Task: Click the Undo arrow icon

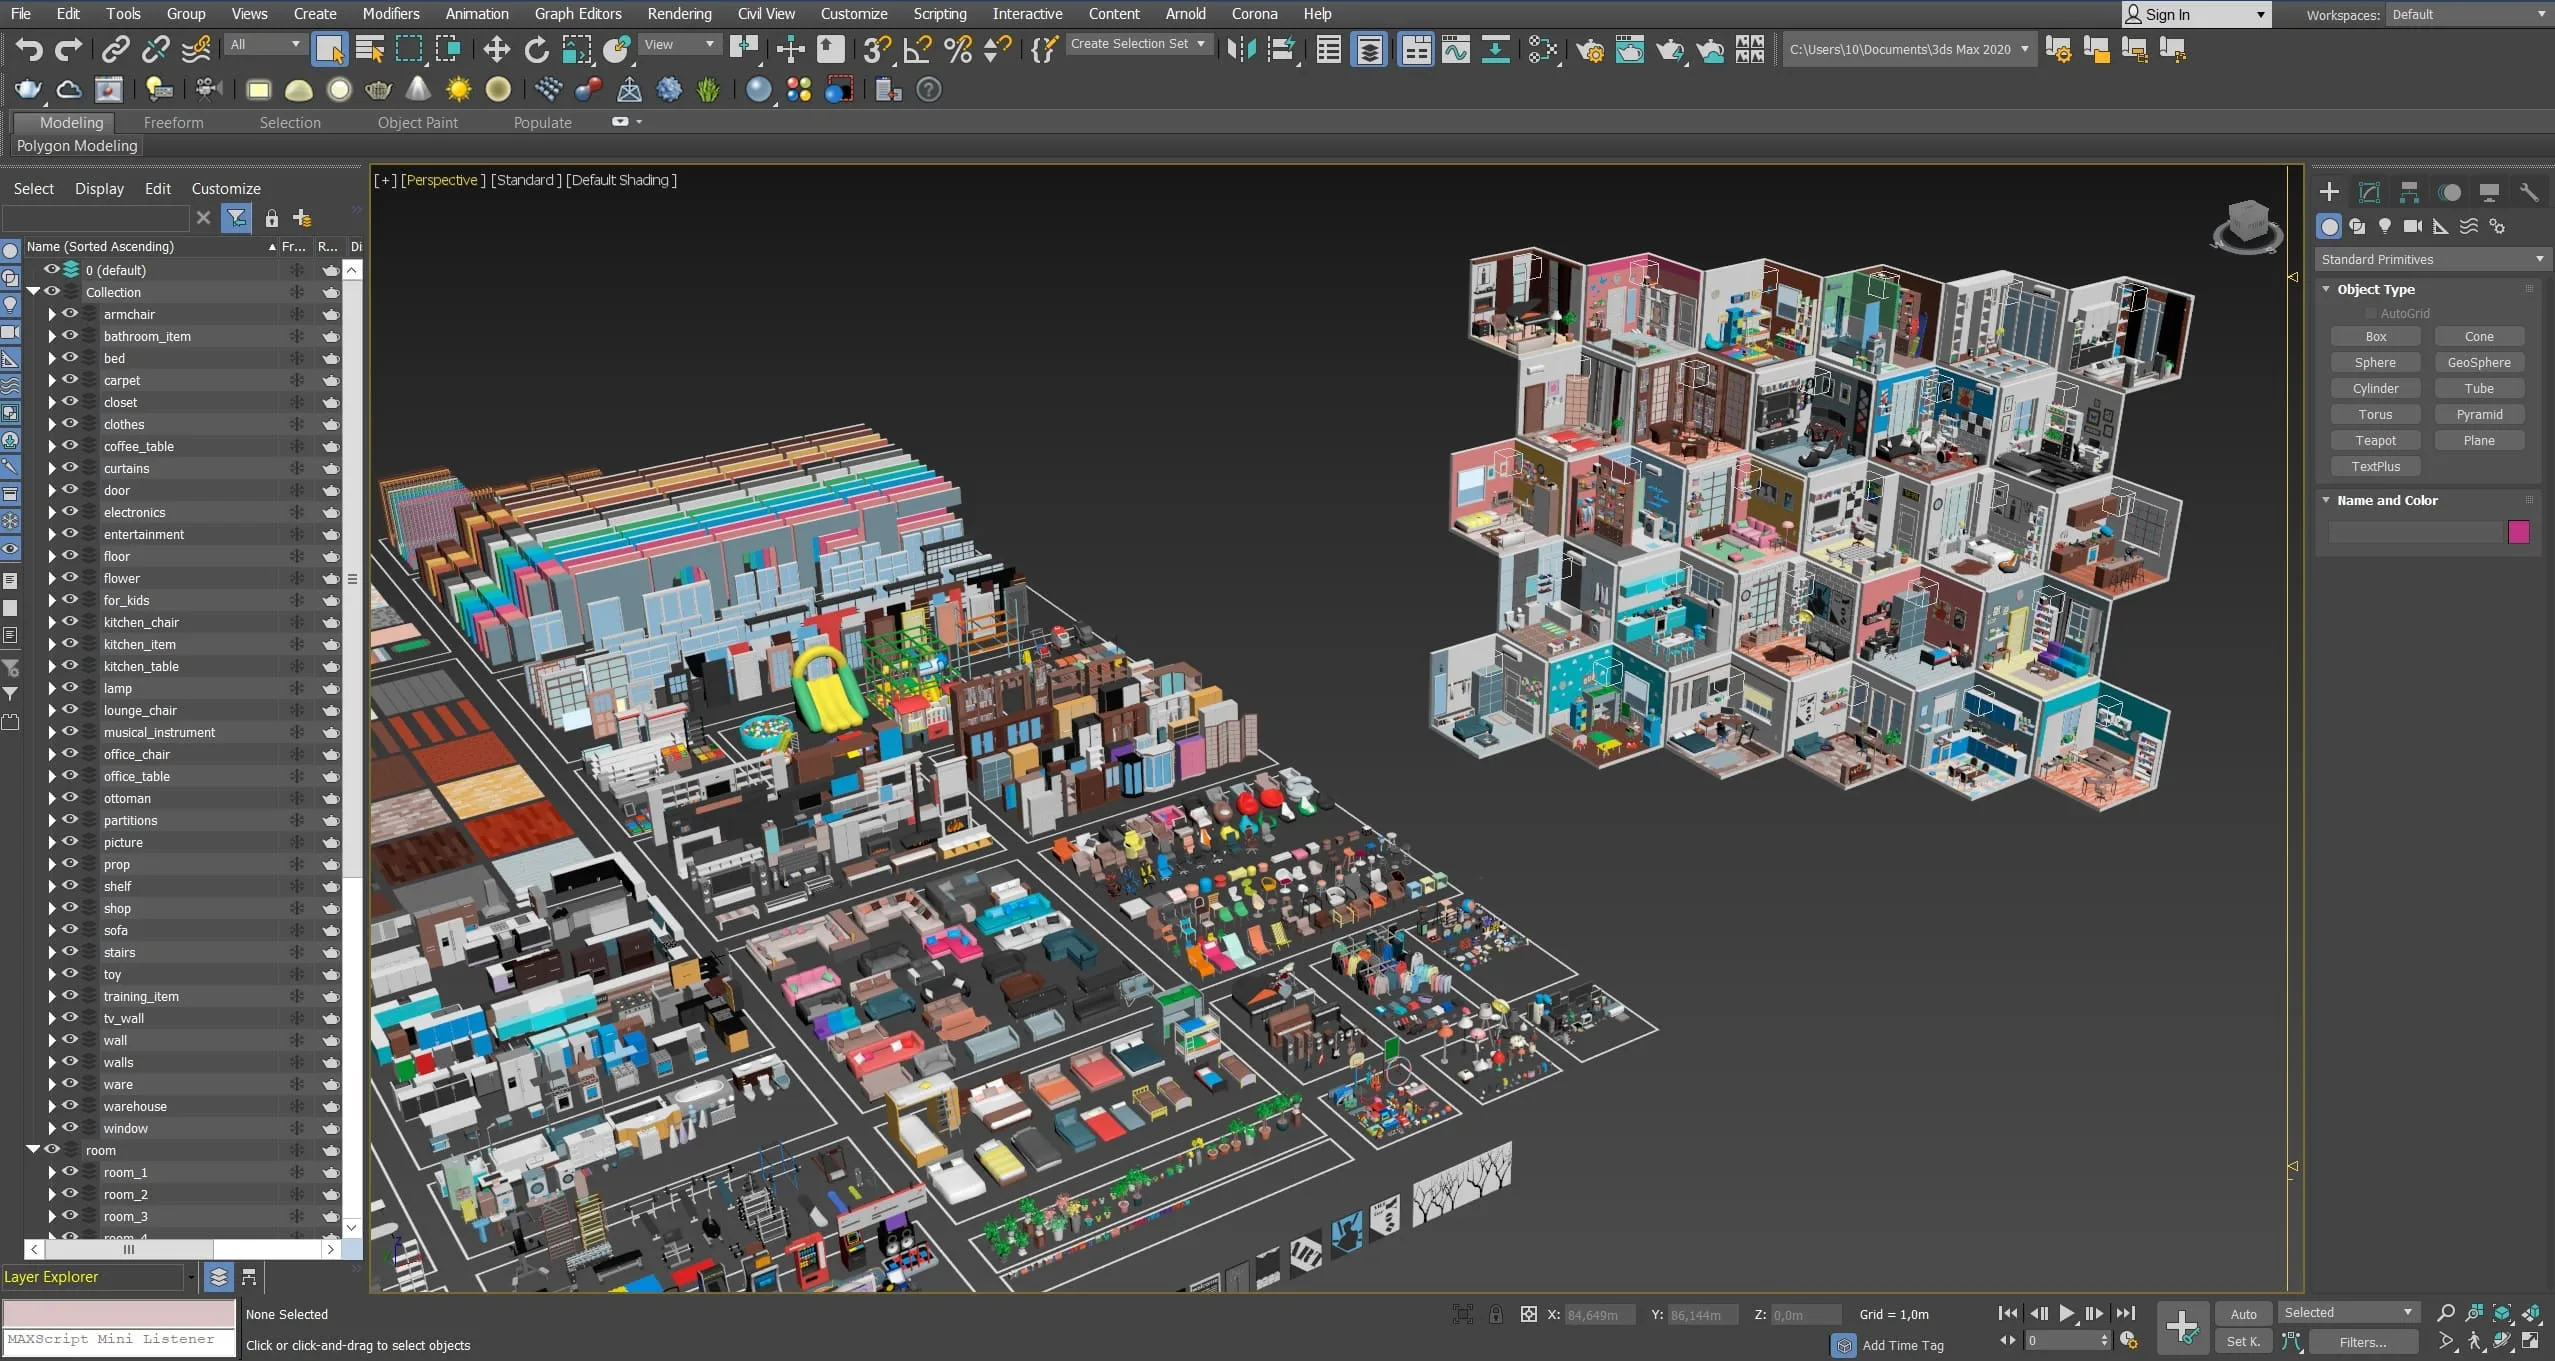Action: 29,49
